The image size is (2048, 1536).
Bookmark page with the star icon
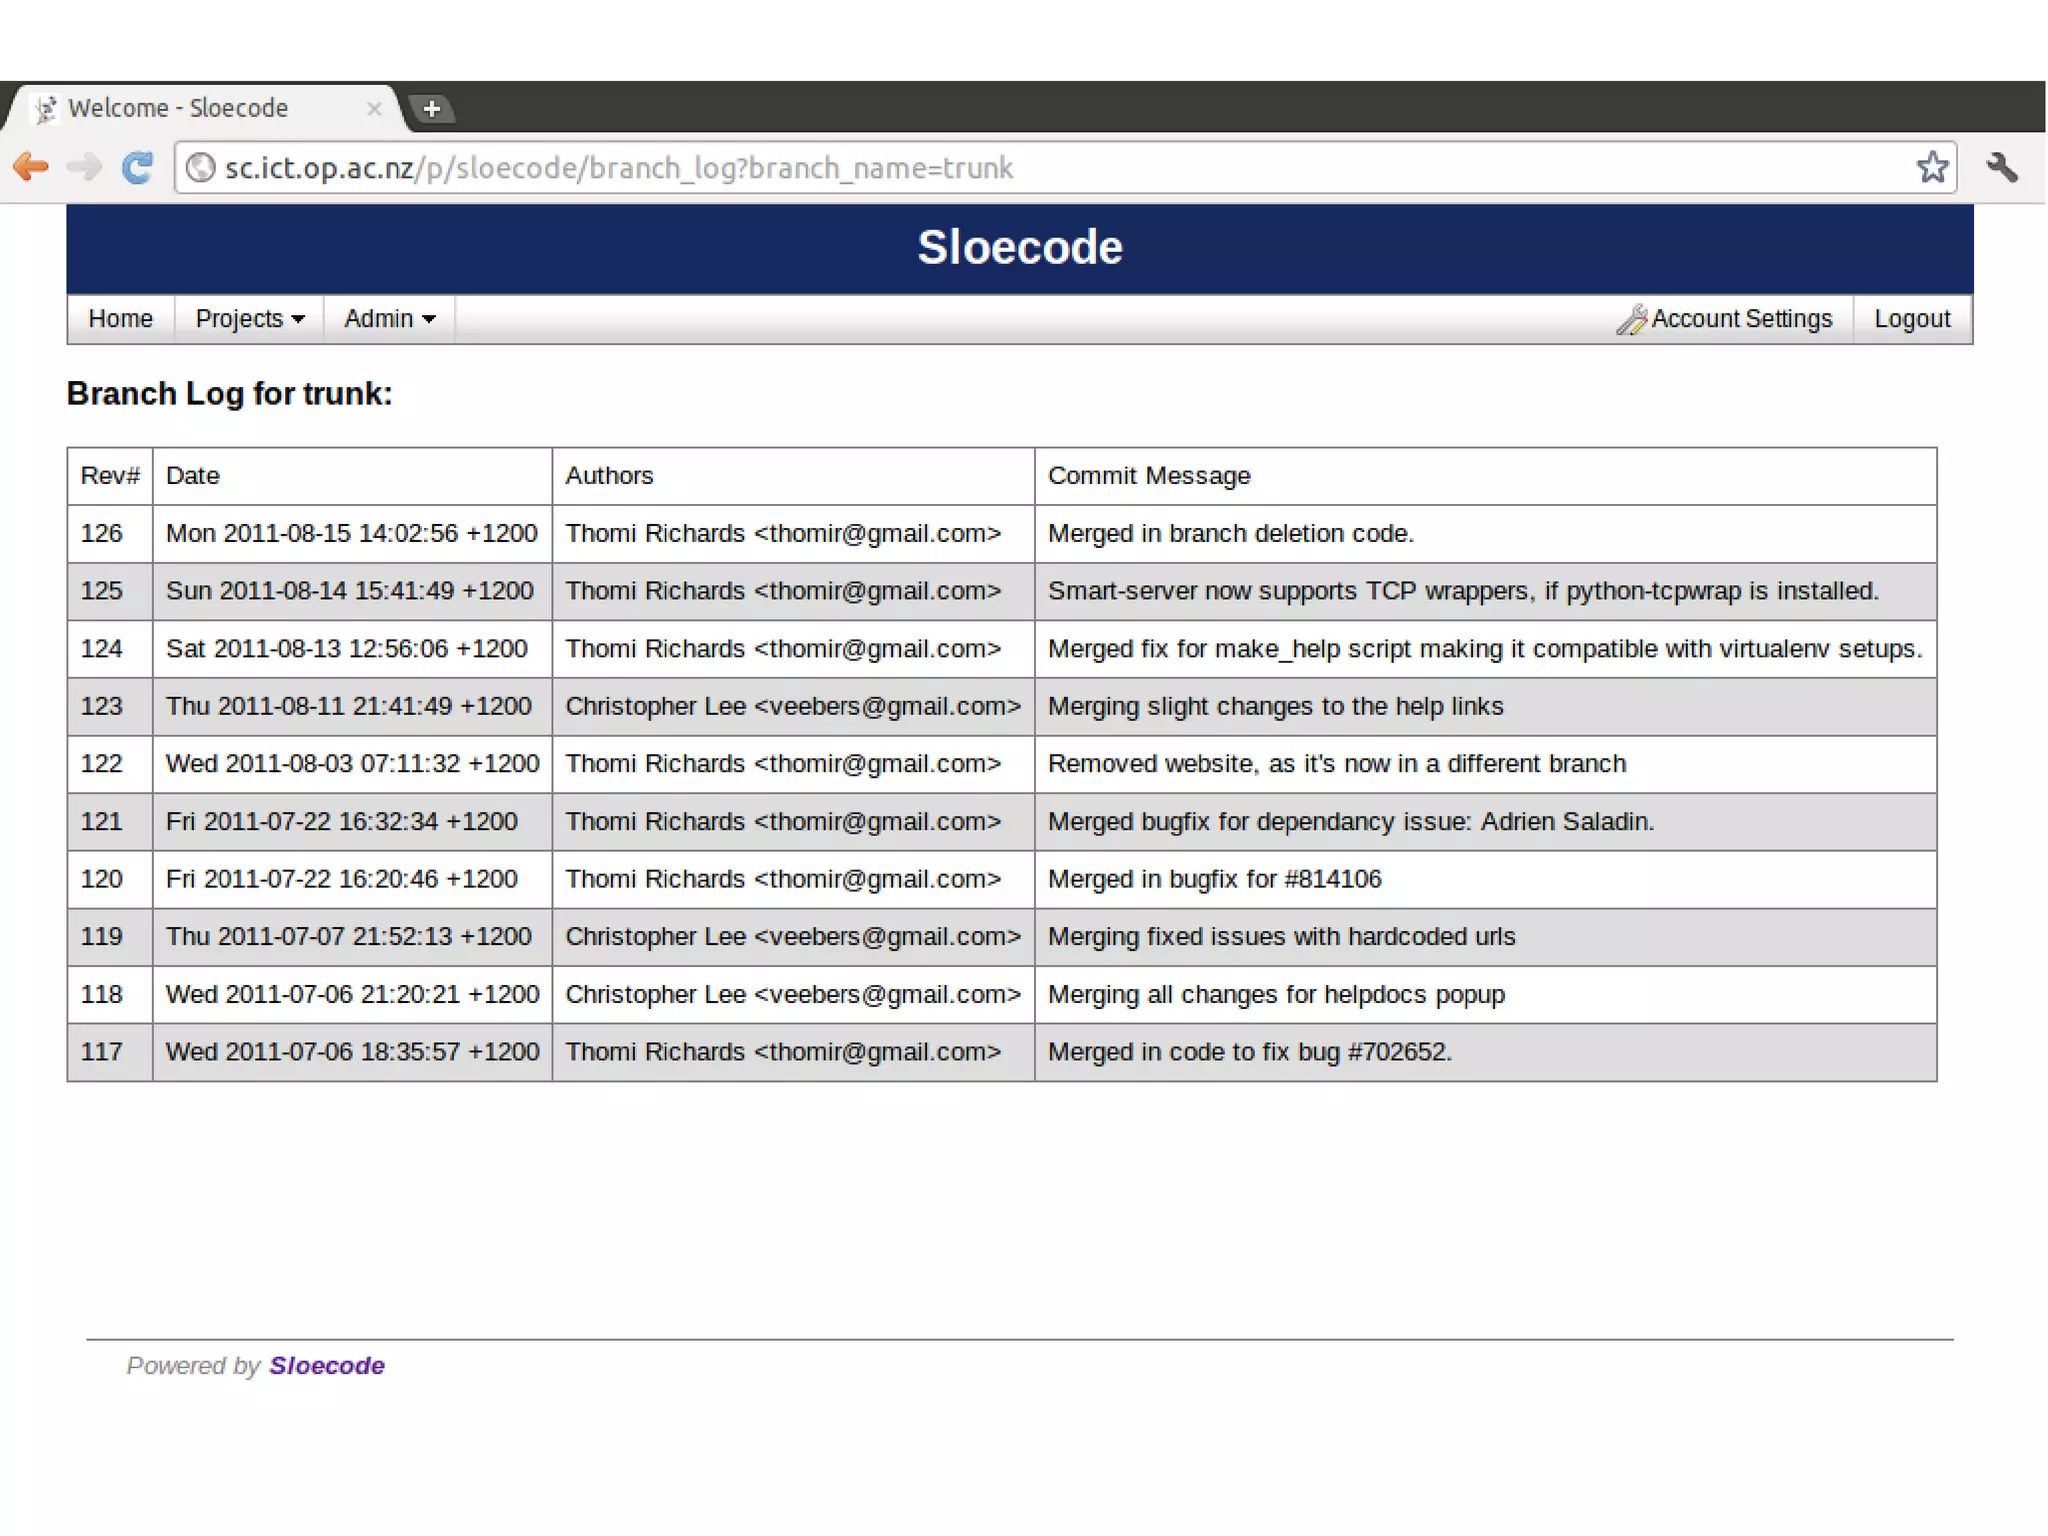[x=1932, y=167]
